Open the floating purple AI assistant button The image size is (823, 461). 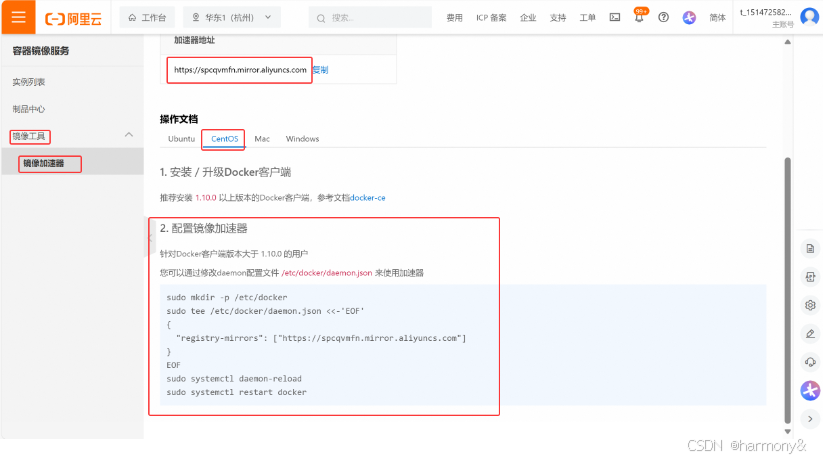point(810,391)
